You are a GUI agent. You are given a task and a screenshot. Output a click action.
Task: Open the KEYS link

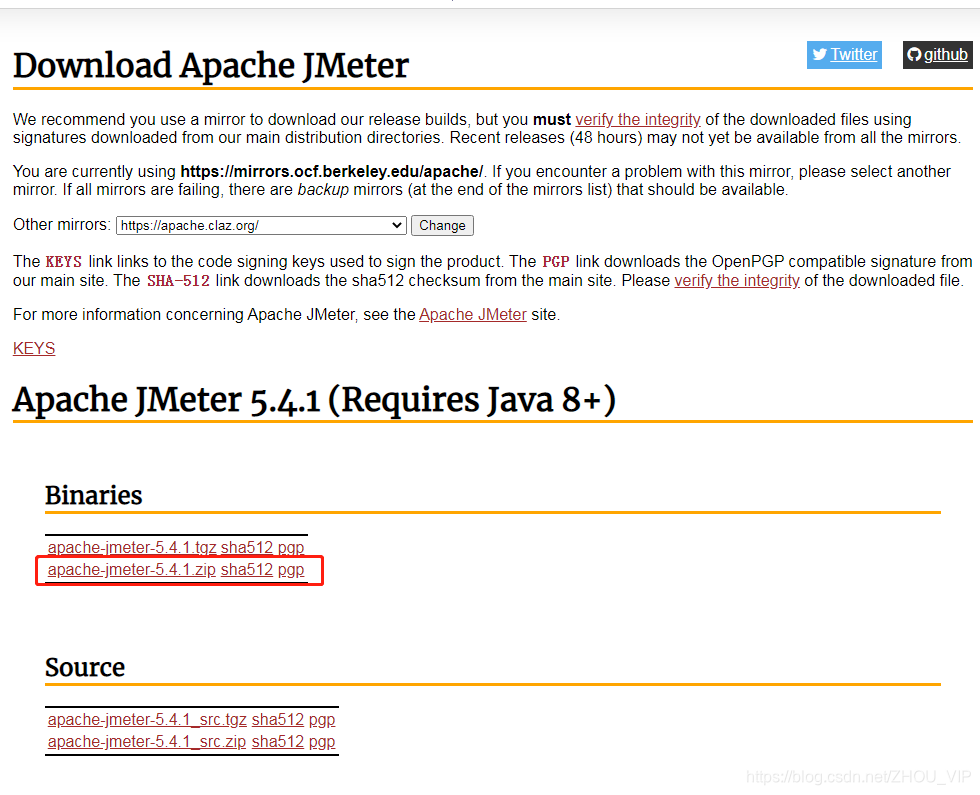34,348
